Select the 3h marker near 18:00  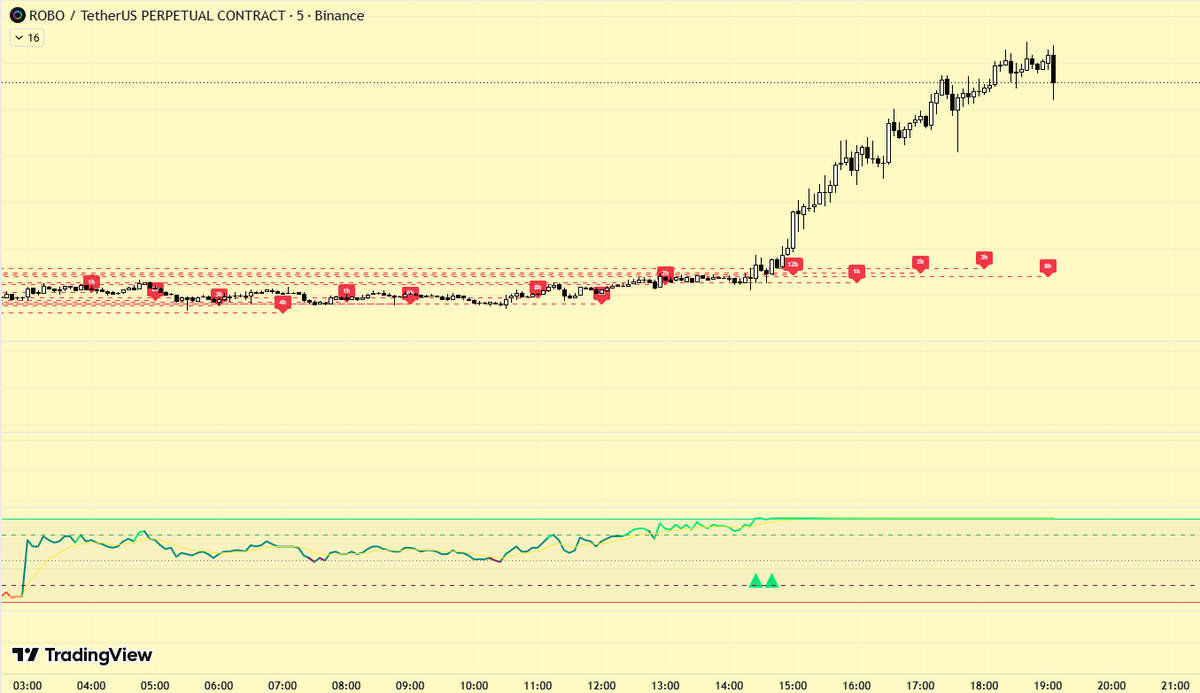tap(985, 258)
